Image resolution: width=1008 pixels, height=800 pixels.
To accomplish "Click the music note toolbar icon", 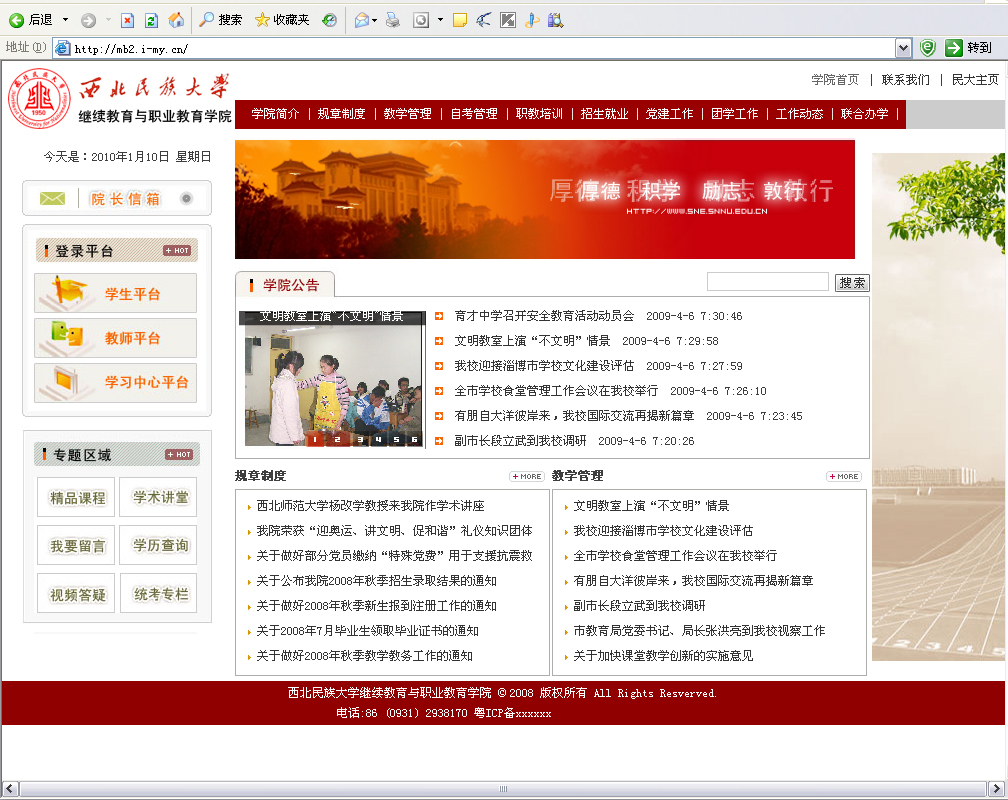I will (x=532, y=21).
